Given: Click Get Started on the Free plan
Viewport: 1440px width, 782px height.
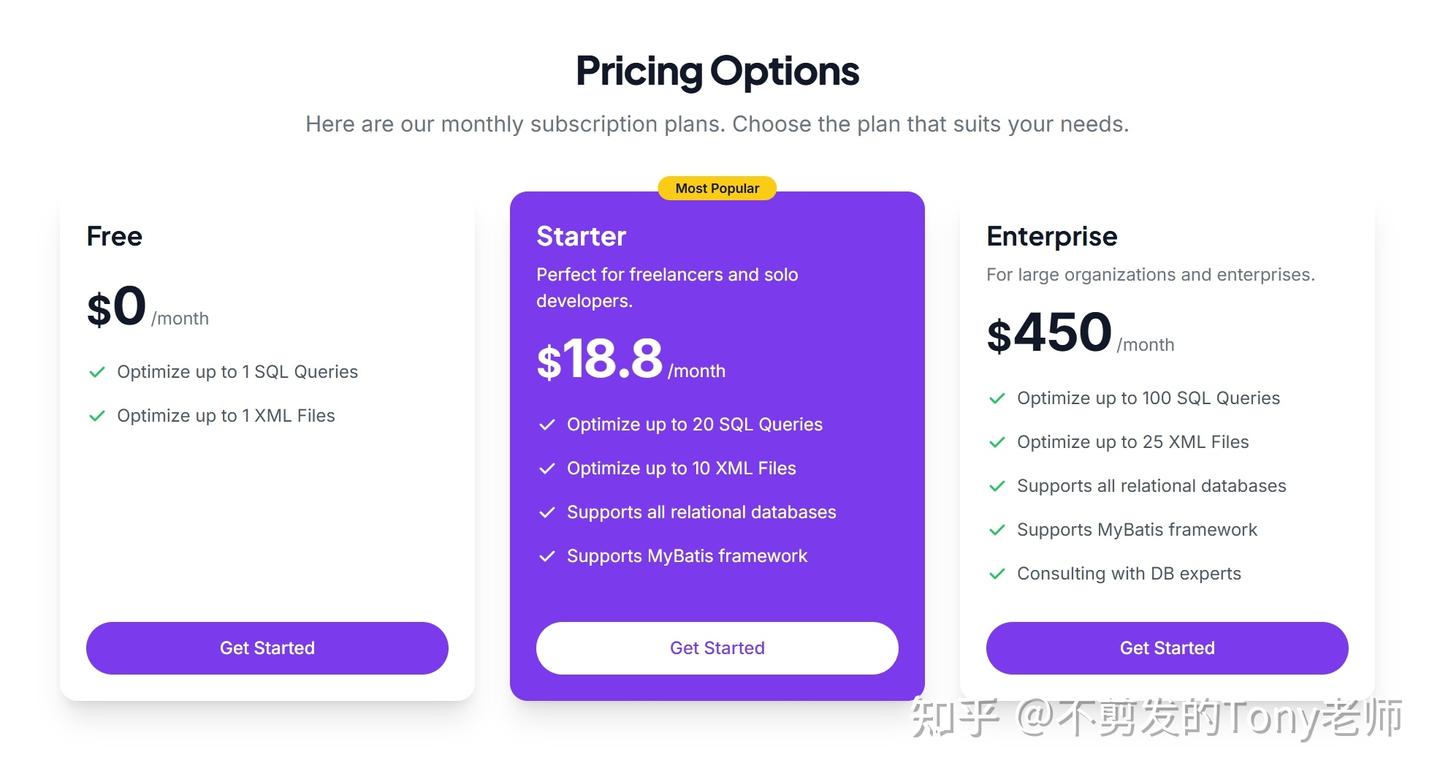Looking at the screenshot, I should 267,648.
